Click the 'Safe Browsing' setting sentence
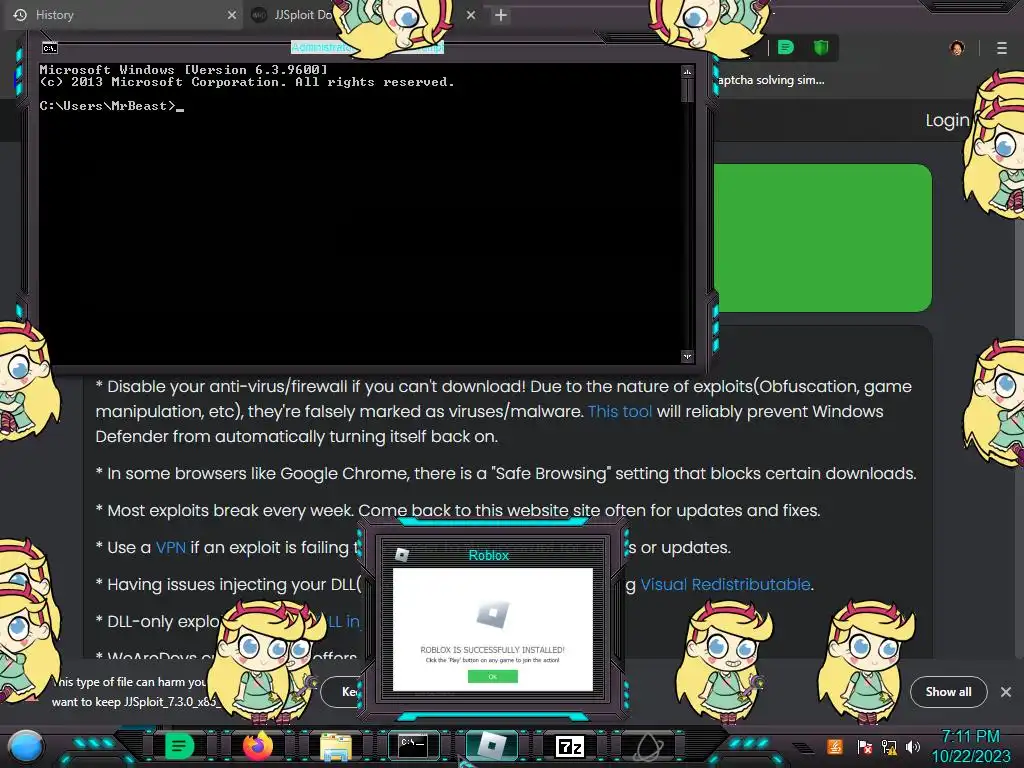 click(506, 473)
